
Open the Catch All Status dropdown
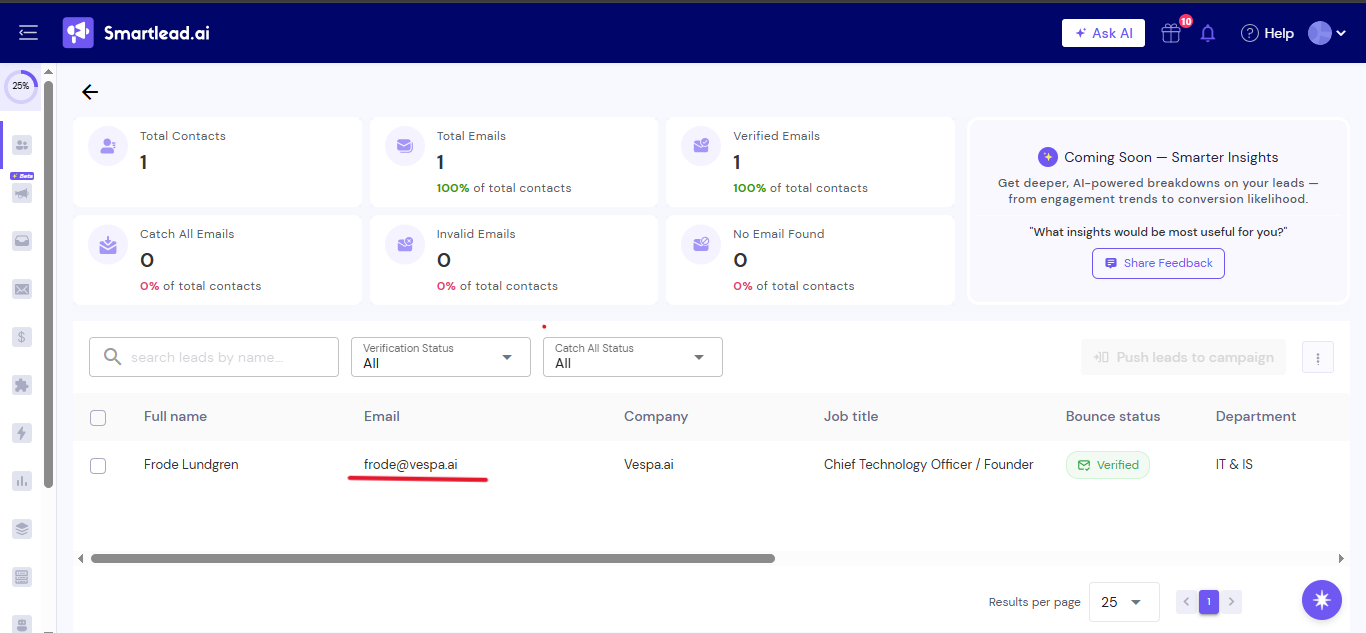(633, 357)
